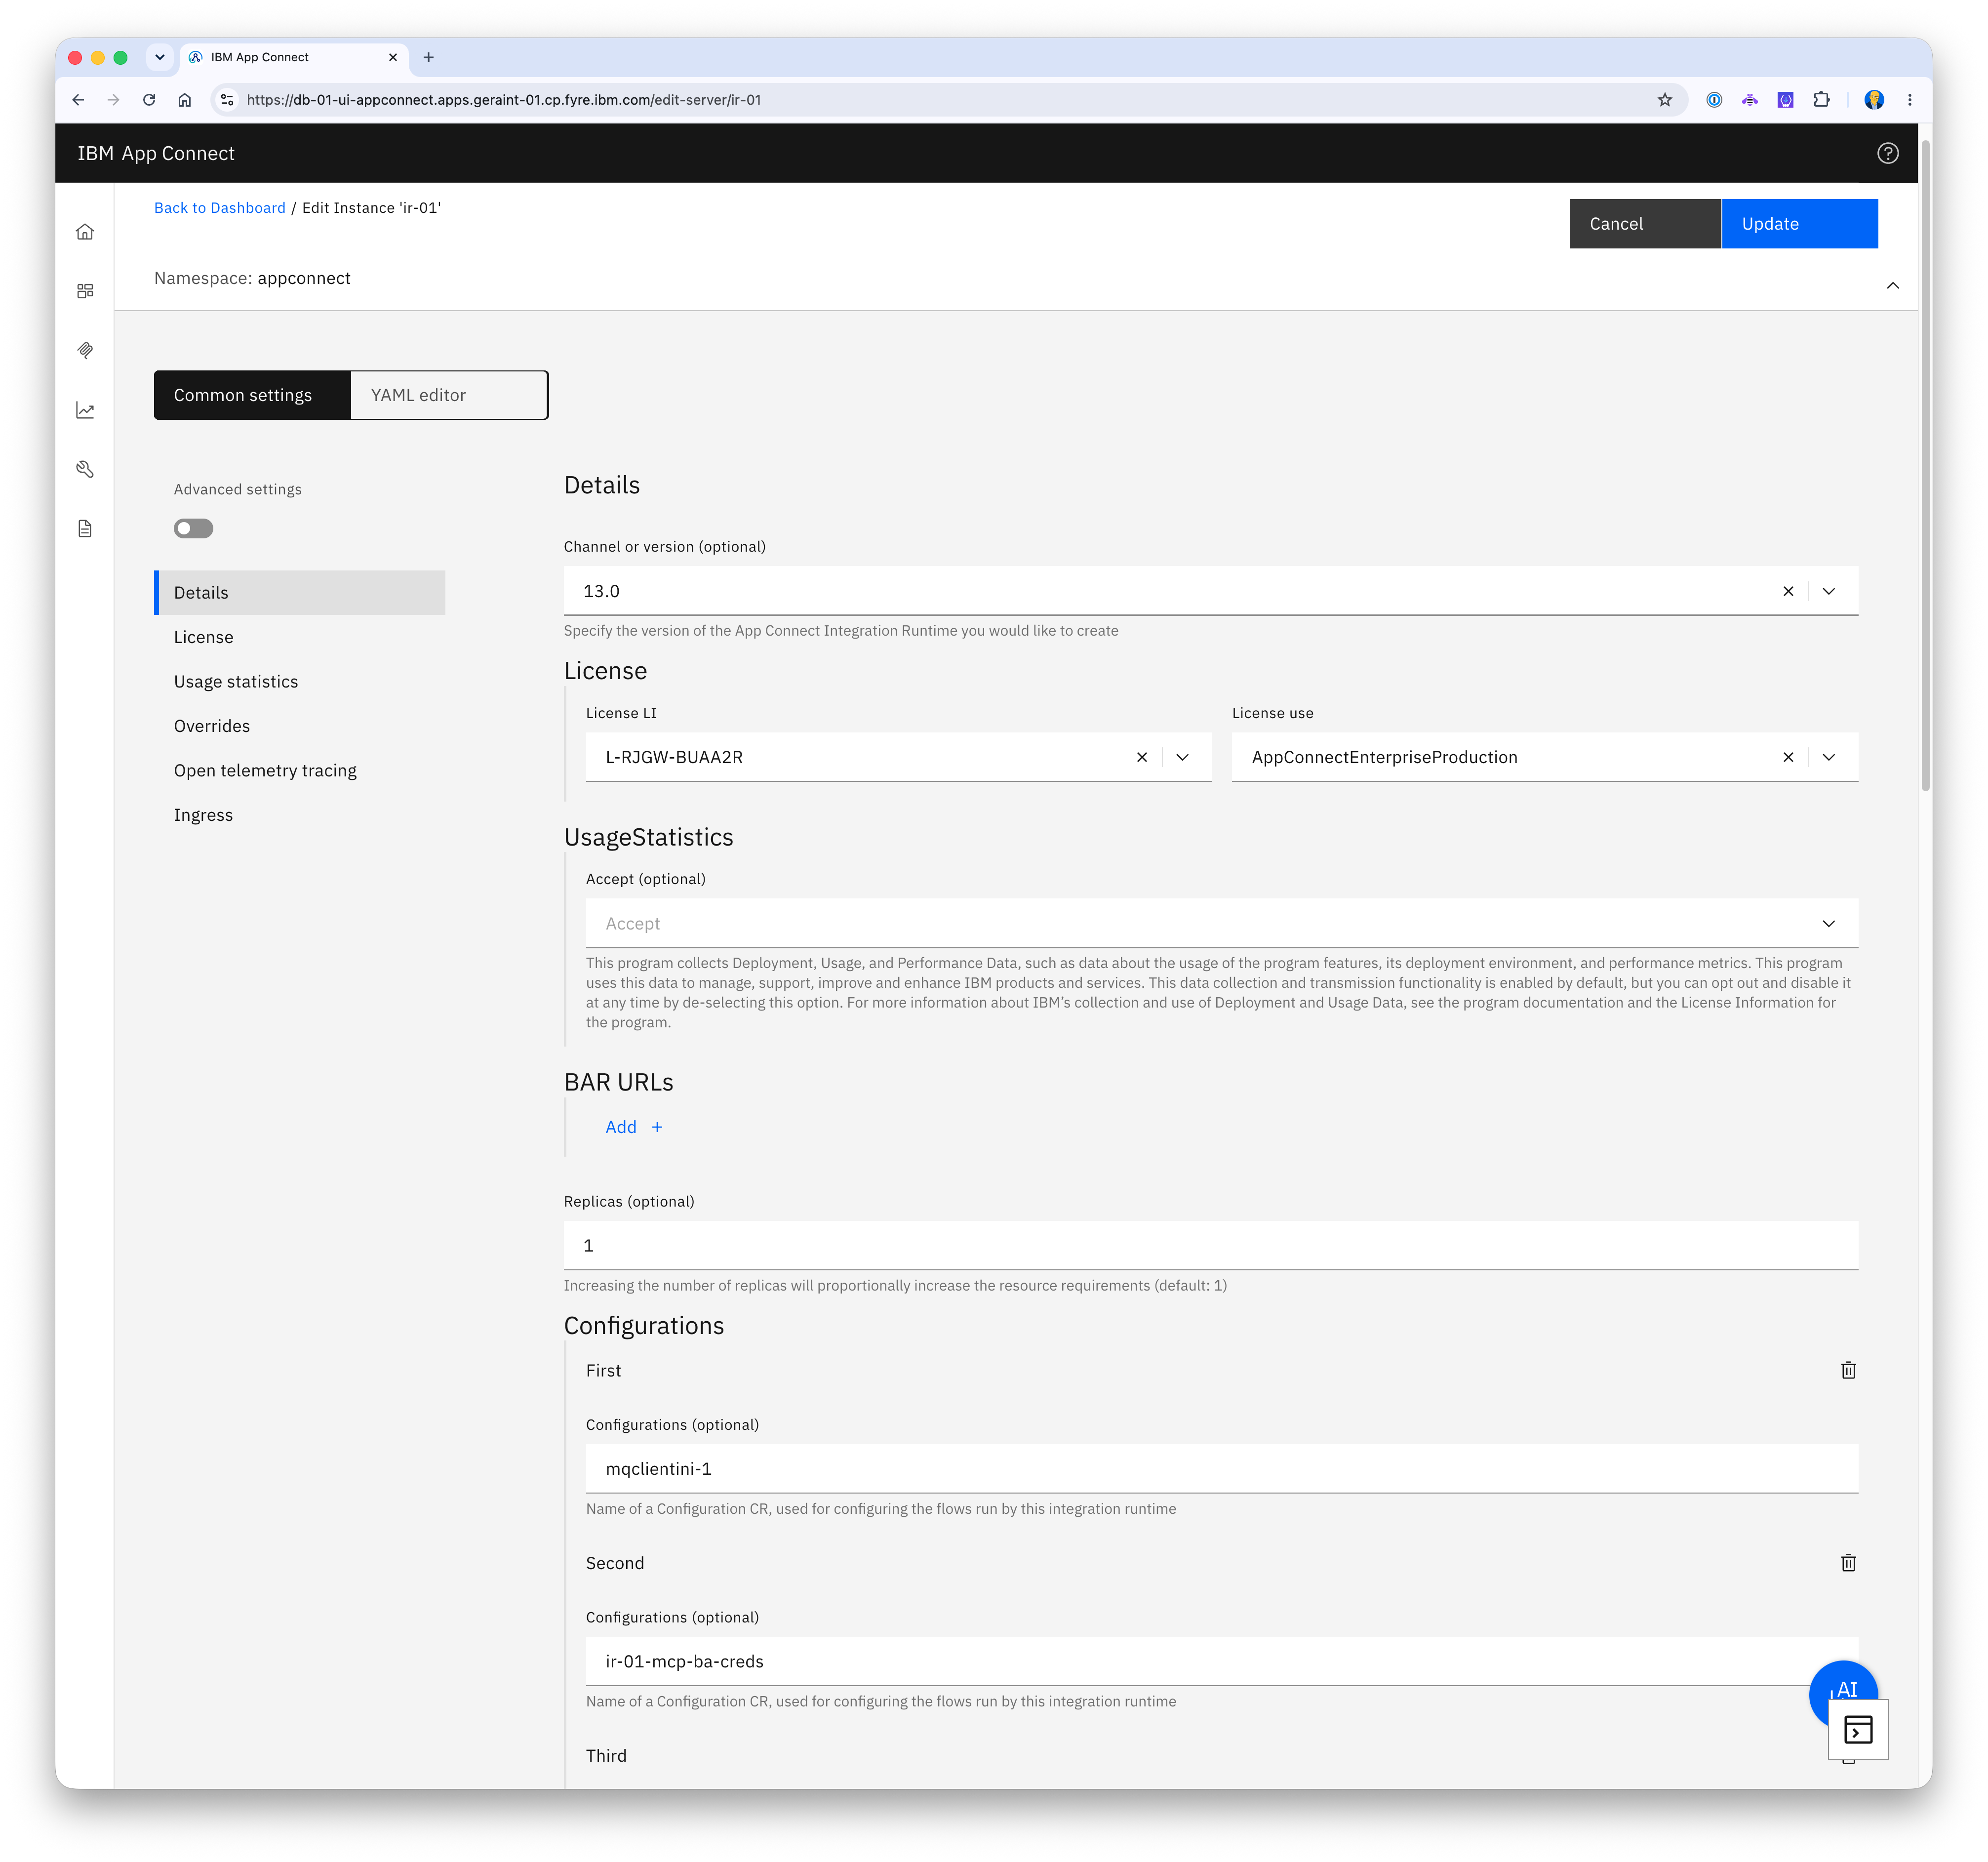This screenshot has width=1988, height=1862.
Task: Click the browser address bar URL
Action: (504, 100)
